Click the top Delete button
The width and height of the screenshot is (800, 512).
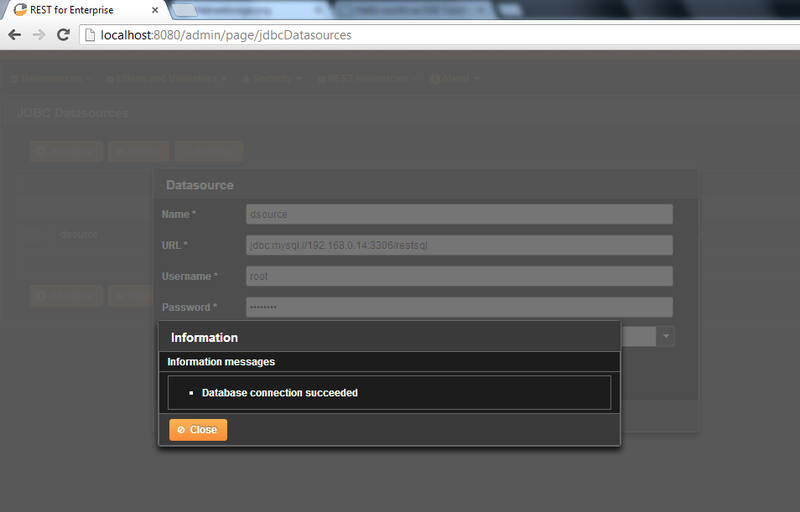pyautogui.click(x=138, y=151)
